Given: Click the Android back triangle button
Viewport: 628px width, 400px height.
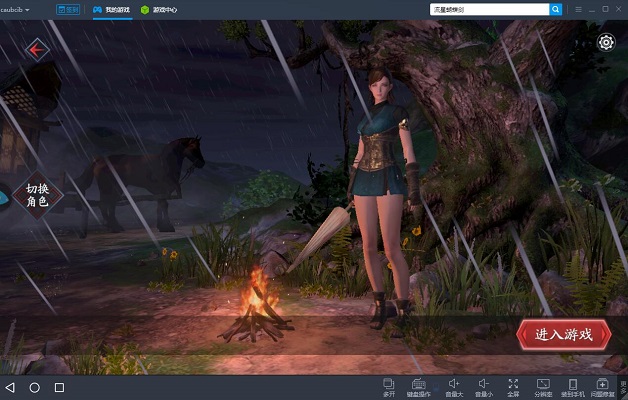Looking at the screenshot, I should coord(10,387).
